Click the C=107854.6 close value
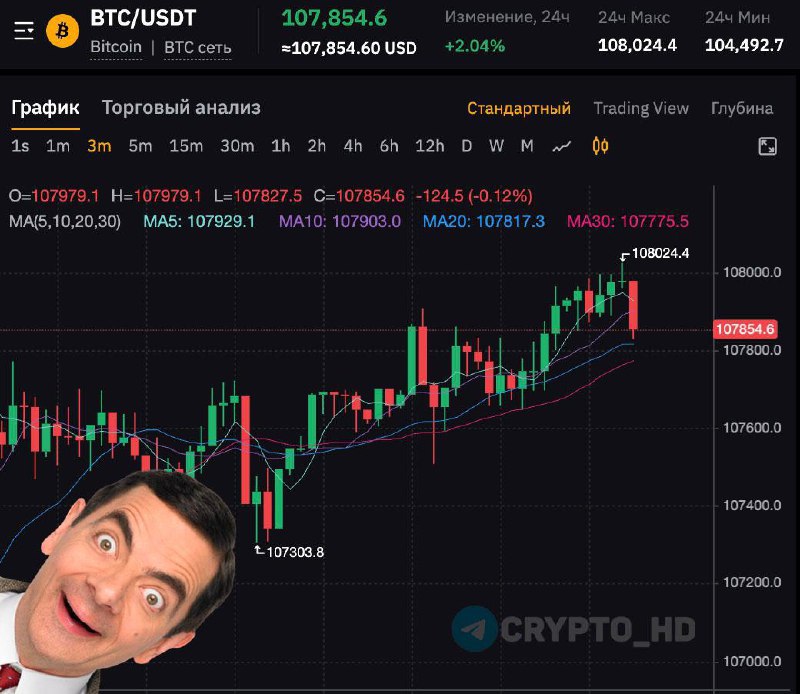800x694 pixels. tap(359, 196)
